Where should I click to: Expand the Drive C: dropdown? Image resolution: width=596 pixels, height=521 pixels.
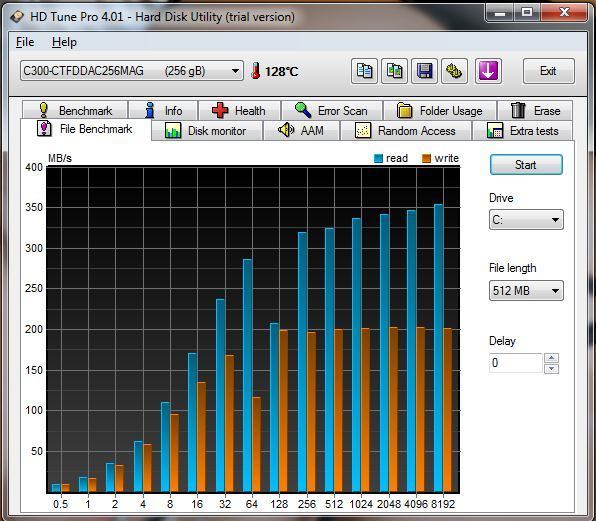pyautogui.click(x=526, y=220)
